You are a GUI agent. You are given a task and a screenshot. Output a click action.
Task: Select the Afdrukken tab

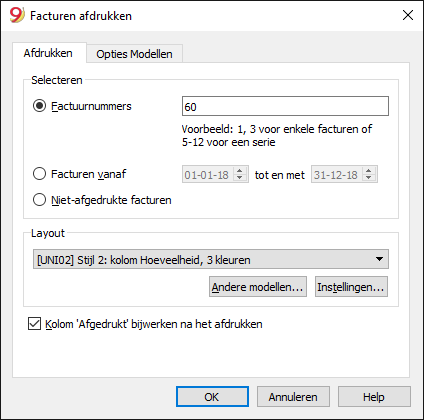(x=48, y=53)
